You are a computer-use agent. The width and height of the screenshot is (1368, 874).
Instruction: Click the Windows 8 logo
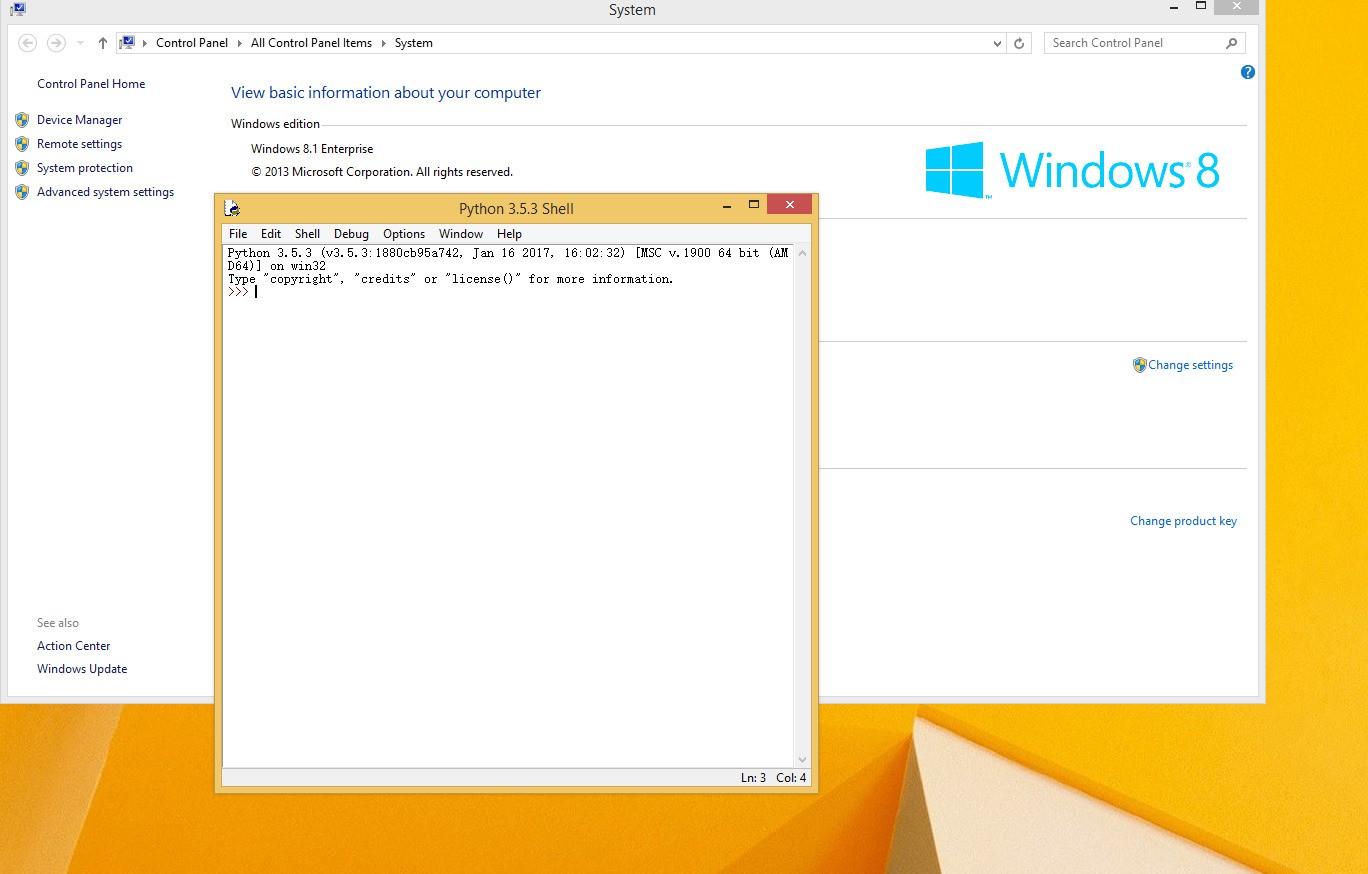coord(1072,170)
